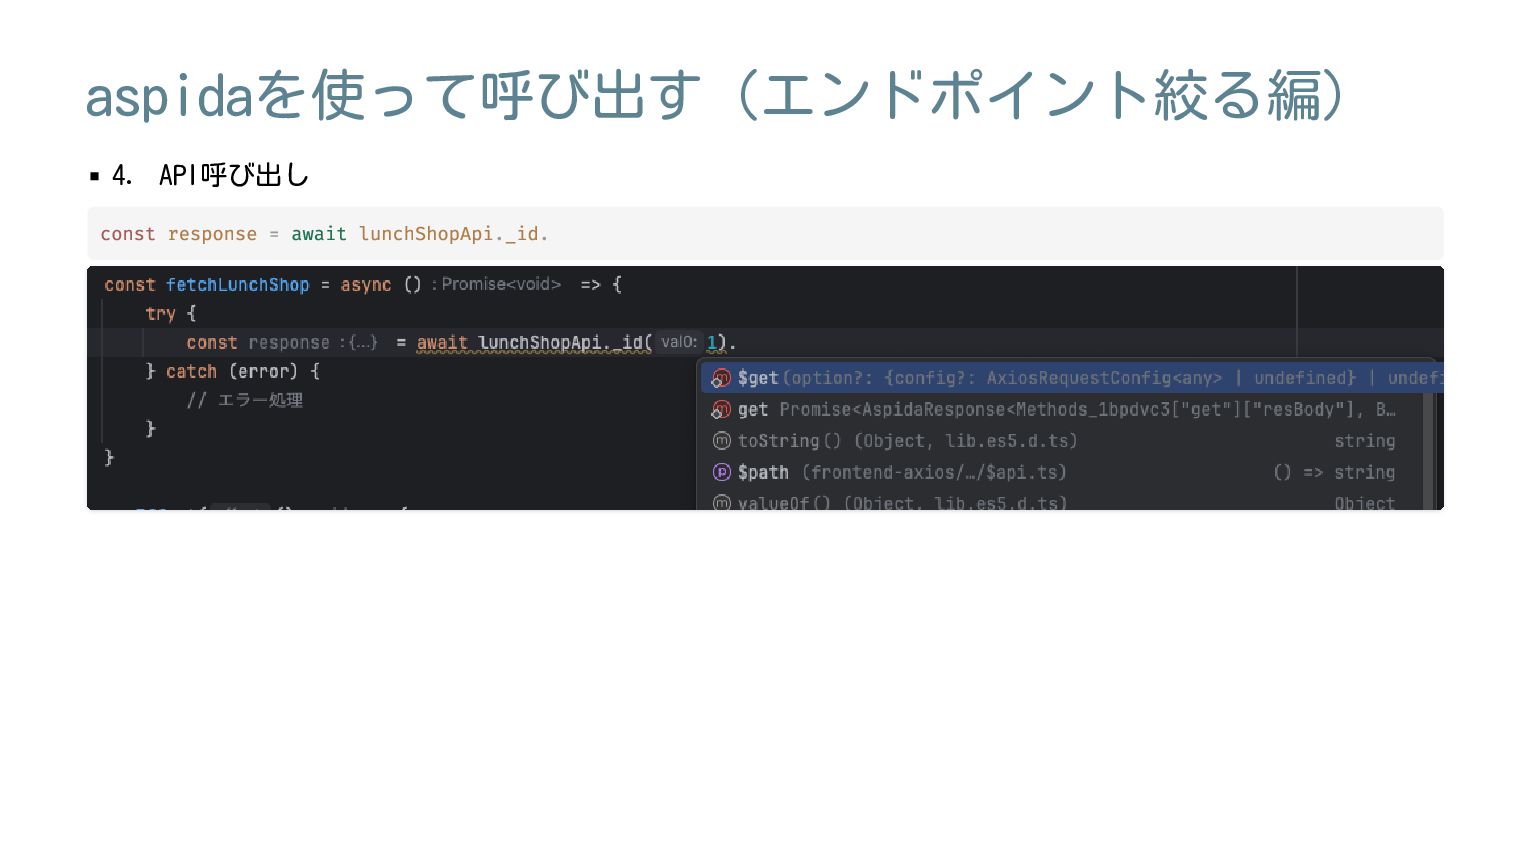Click the await keyword in the editor
Image resolution: width=1531 pixels, height=863 pixels.
(x=442, y=343)
